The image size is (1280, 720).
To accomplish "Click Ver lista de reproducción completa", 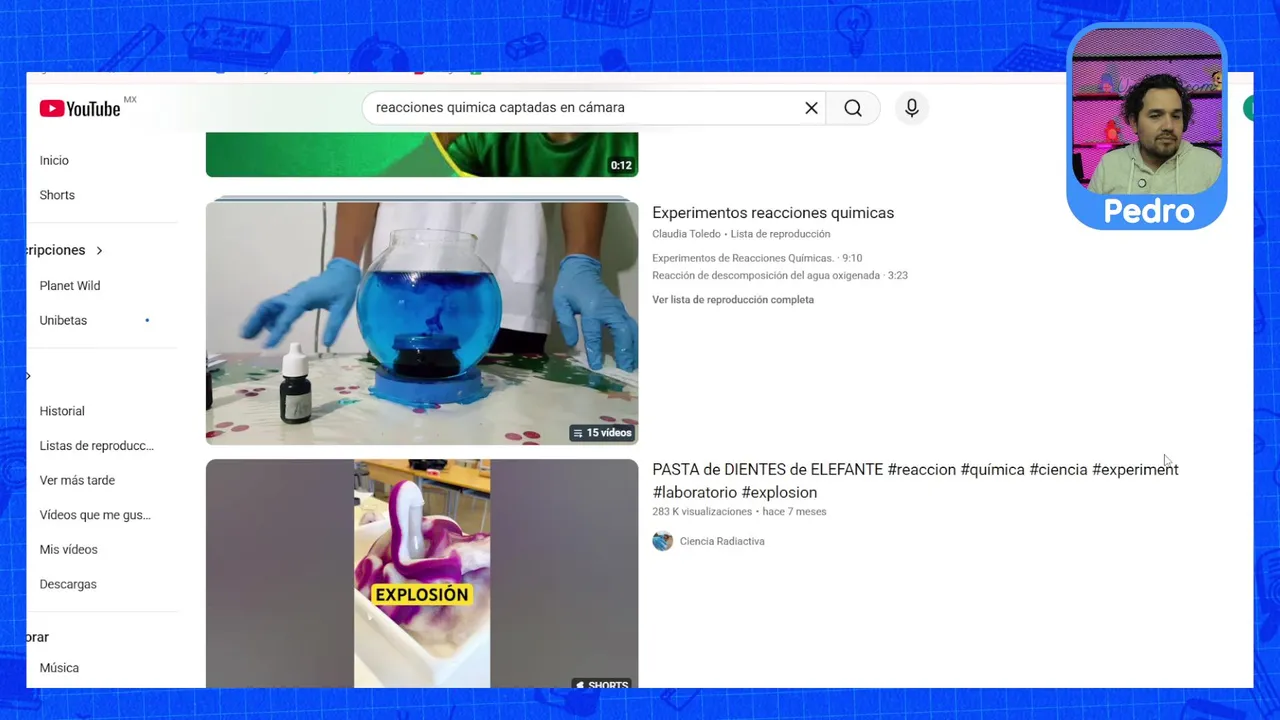I will (733, 300).
